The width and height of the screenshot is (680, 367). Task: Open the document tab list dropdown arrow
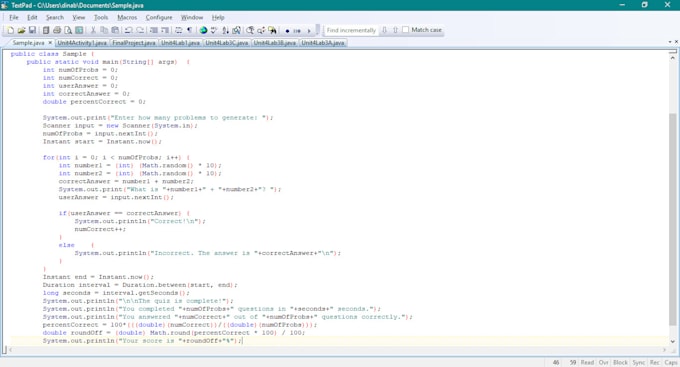(x=670, y=42)
